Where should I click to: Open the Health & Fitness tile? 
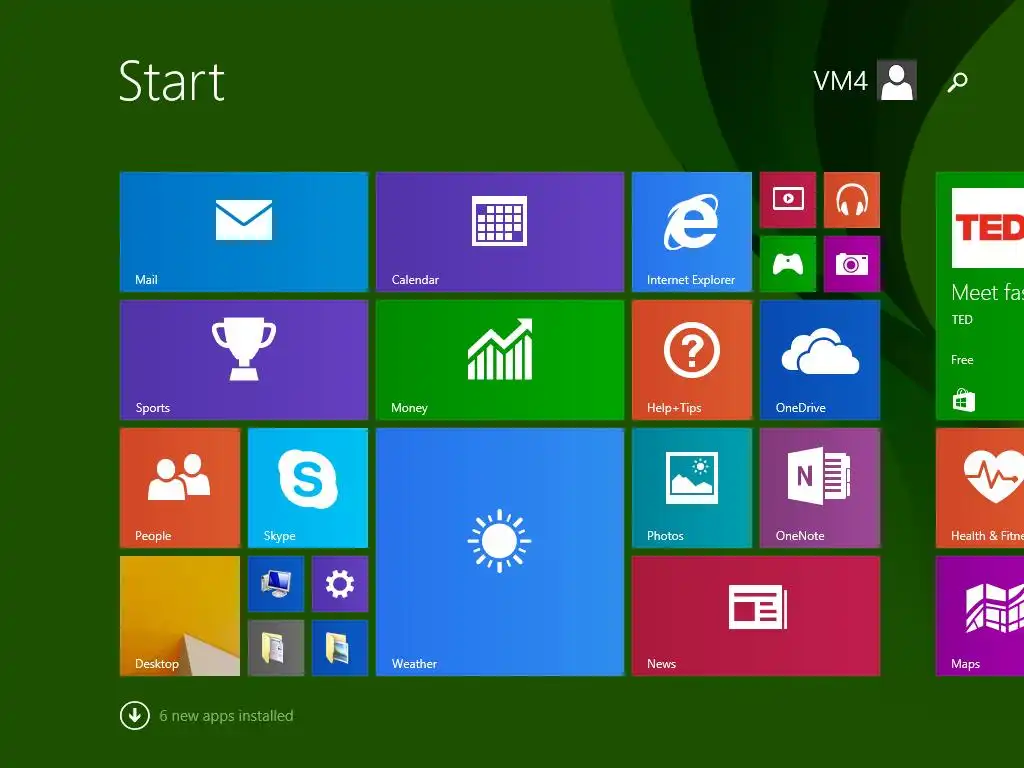point(980,488)
